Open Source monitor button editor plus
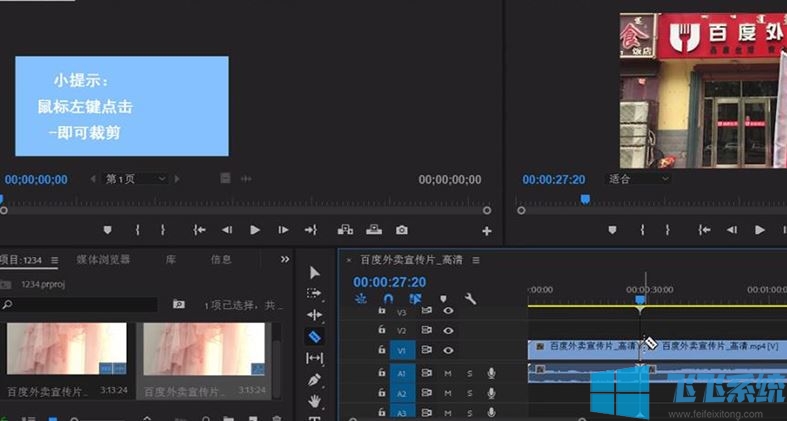787x421 pixels. (487, 231)
